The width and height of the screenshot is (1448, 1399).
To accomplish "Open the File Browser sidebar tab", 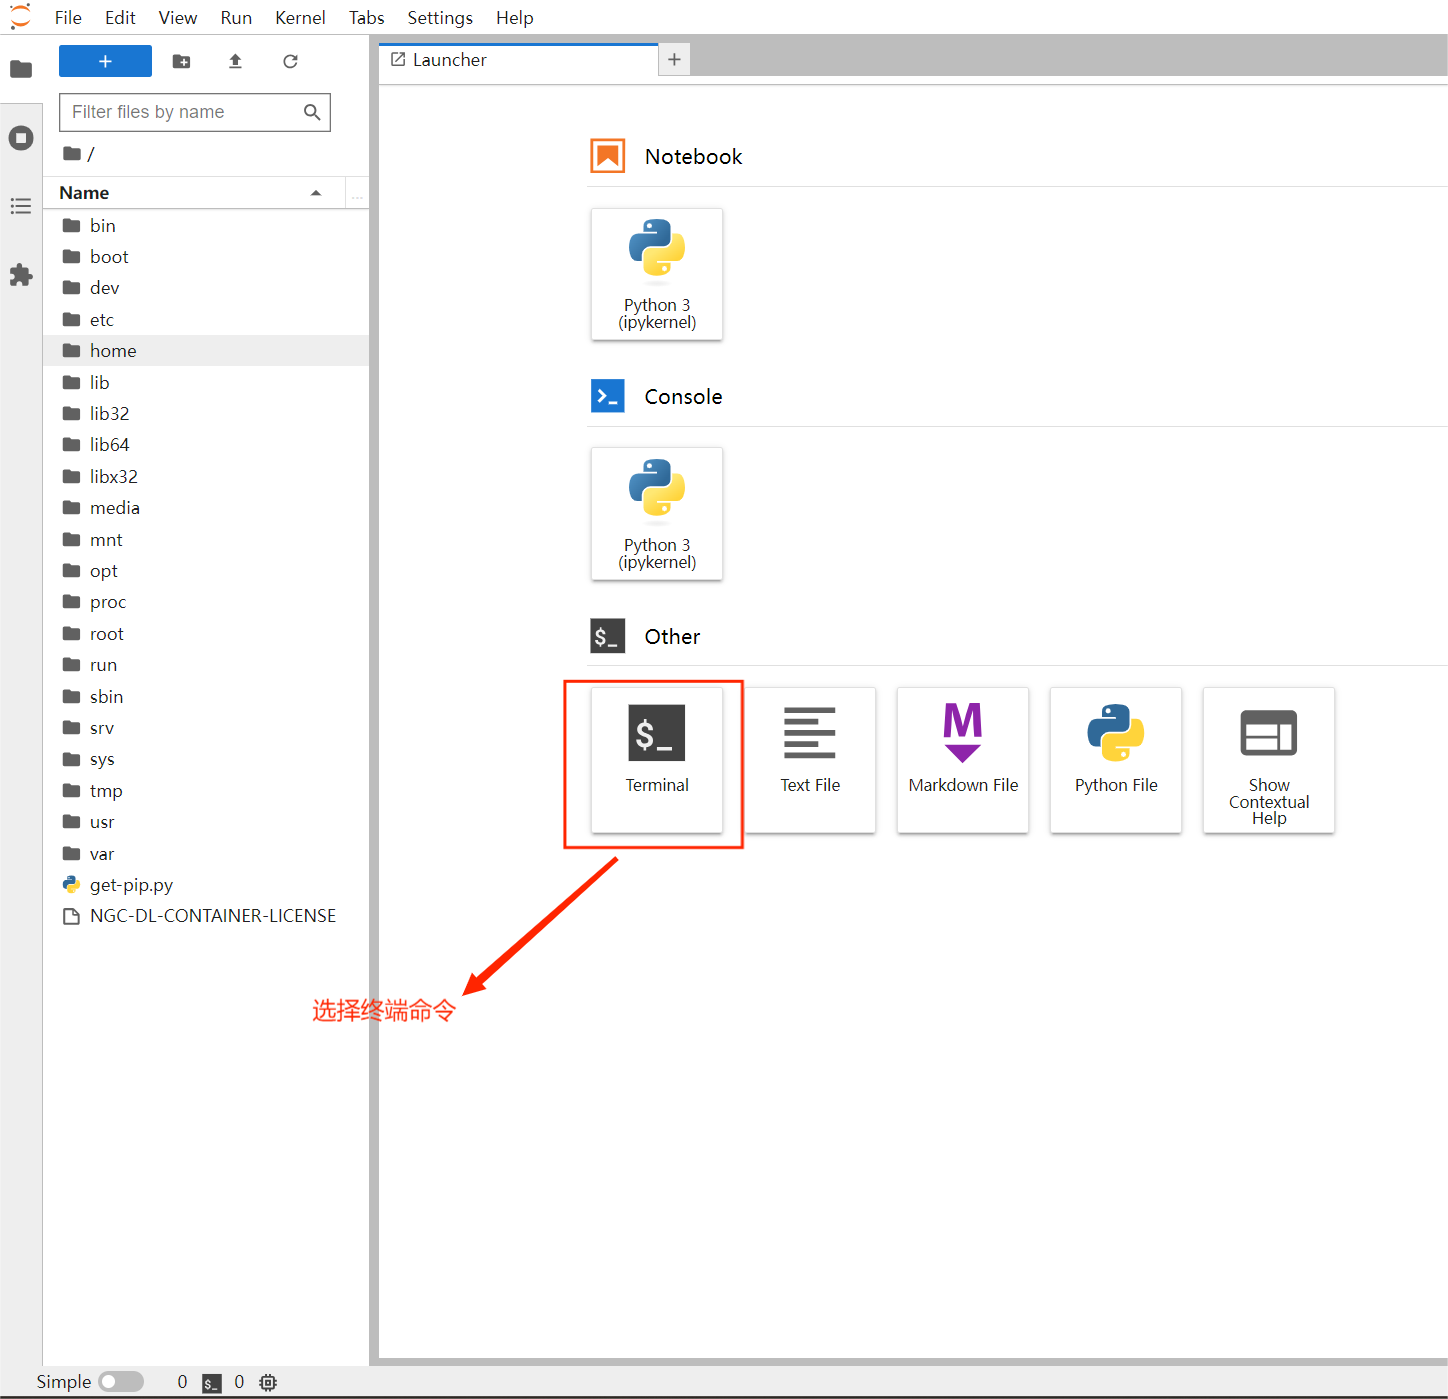I will click(x=21, y=69).
